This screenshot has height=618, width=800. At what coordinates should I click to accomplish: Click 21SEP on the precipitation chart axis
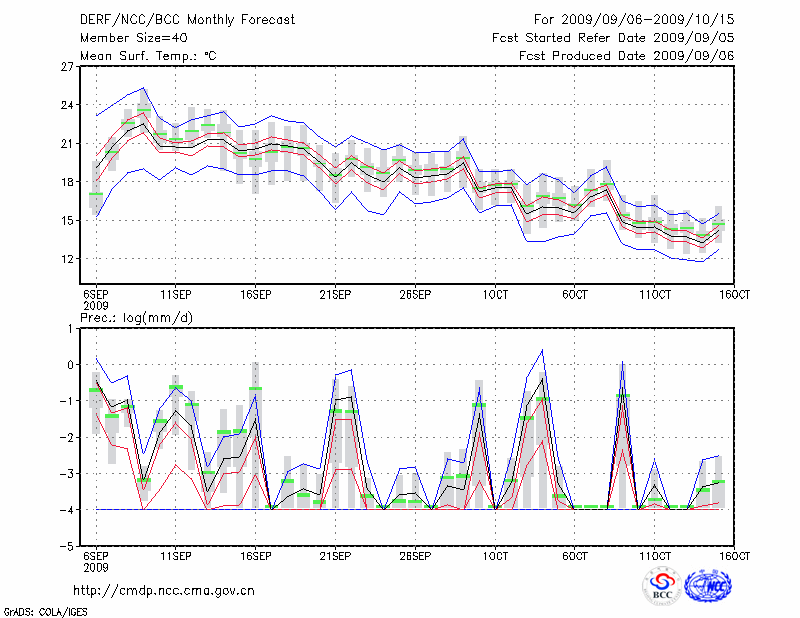pyautogui.click(x=335, y=556)
